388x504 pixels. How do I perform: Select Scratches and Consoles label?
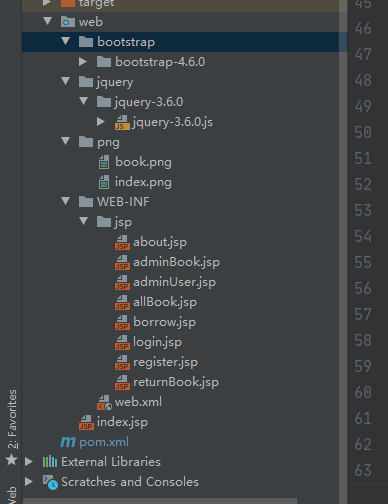coord(130,482)
